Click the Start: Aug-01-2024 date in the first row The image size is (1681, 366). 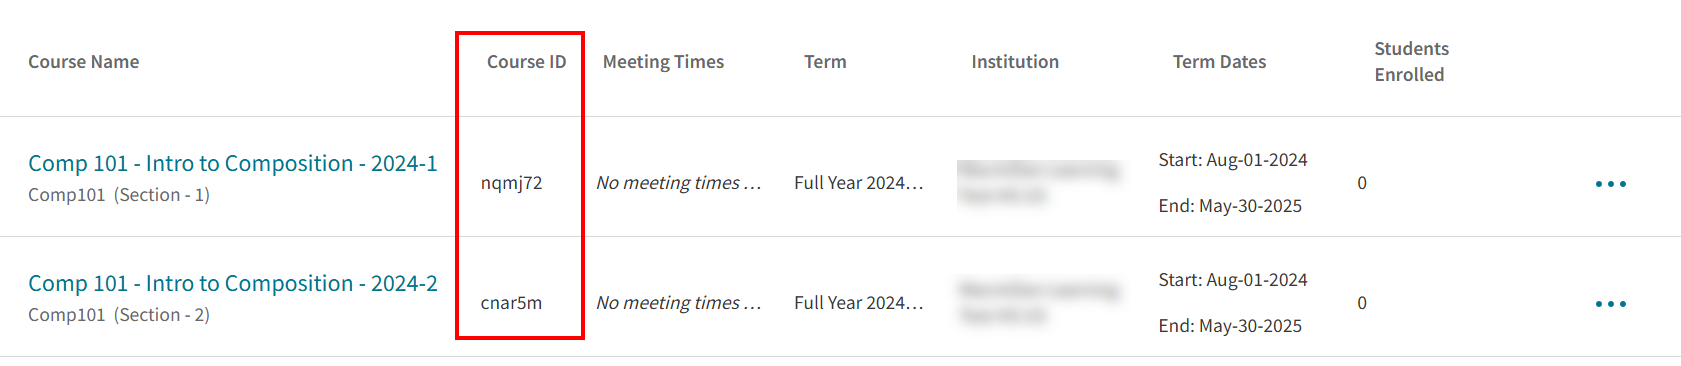(x=1232, y=160)
